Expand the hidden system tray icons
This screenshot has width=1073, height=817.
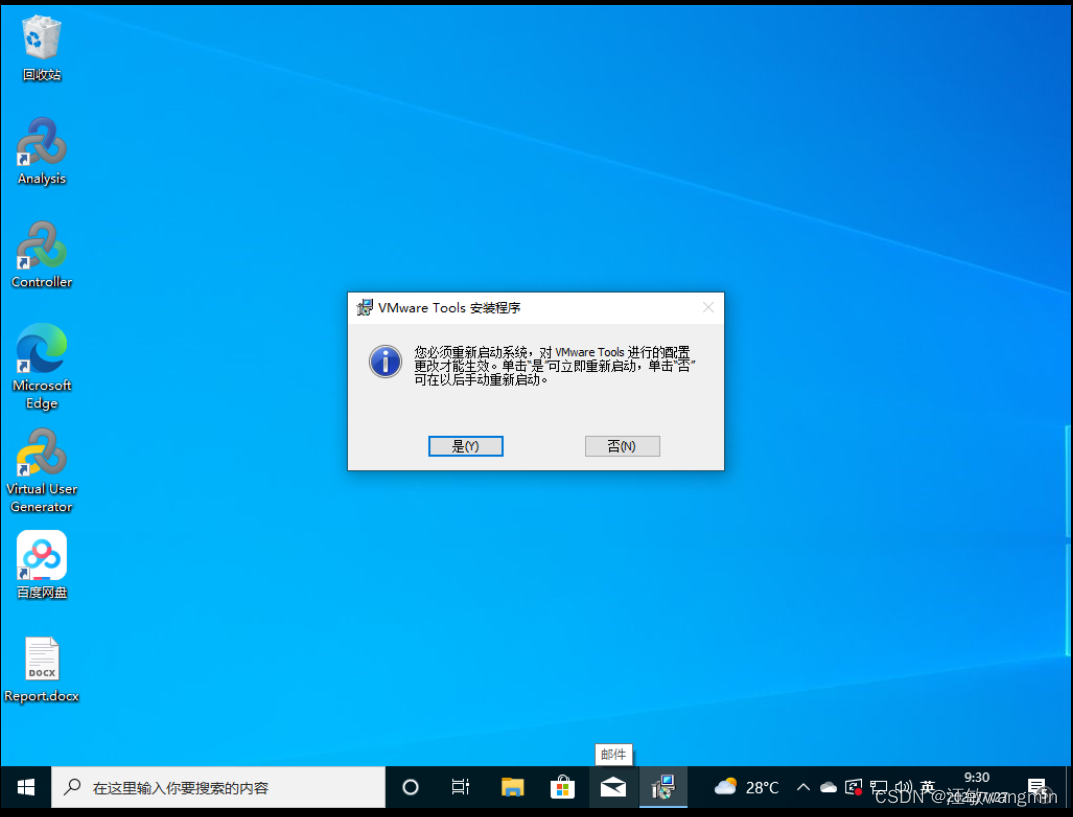coord(803,788)
